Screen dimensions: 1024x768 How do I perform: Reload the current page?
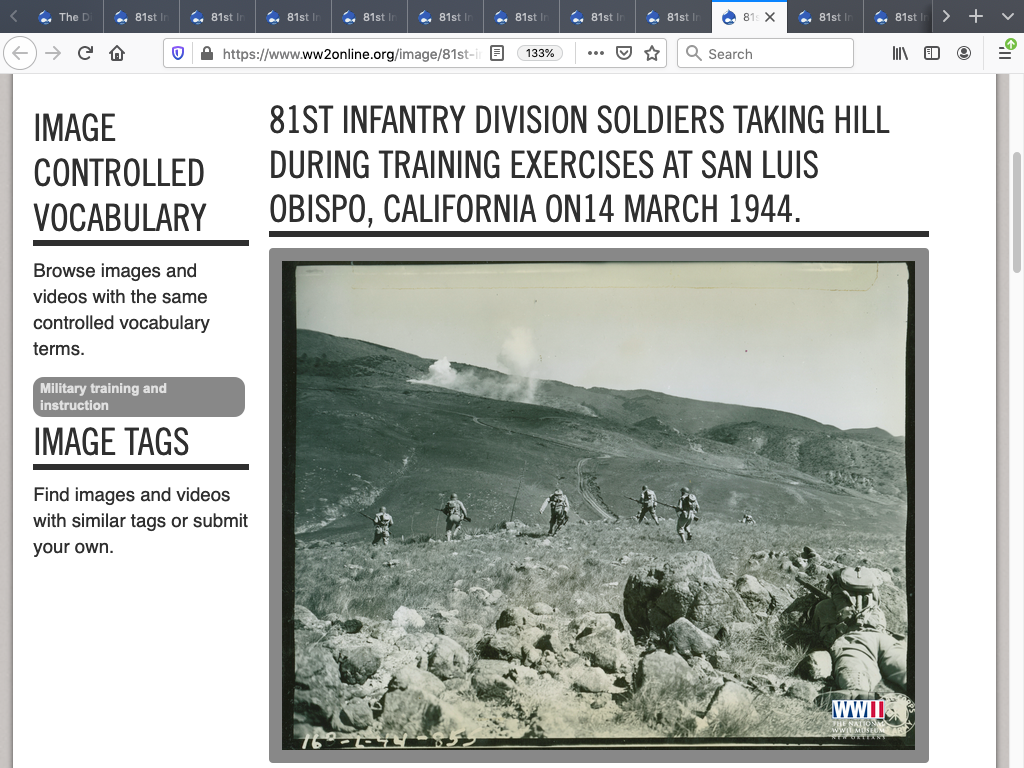coord(86,54)
